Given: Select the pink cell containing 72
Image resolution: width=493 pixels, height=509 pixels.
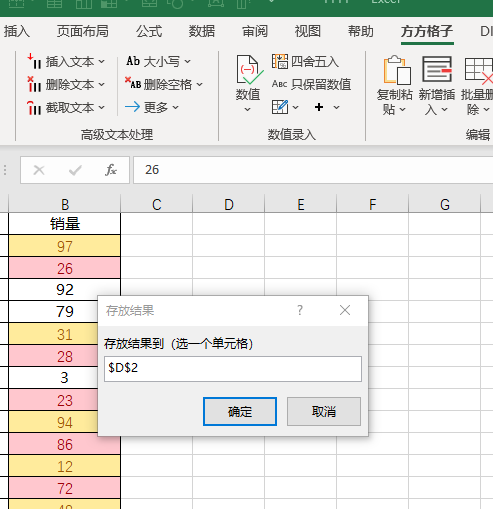Looking at the screenshot, I should (65, 488).
